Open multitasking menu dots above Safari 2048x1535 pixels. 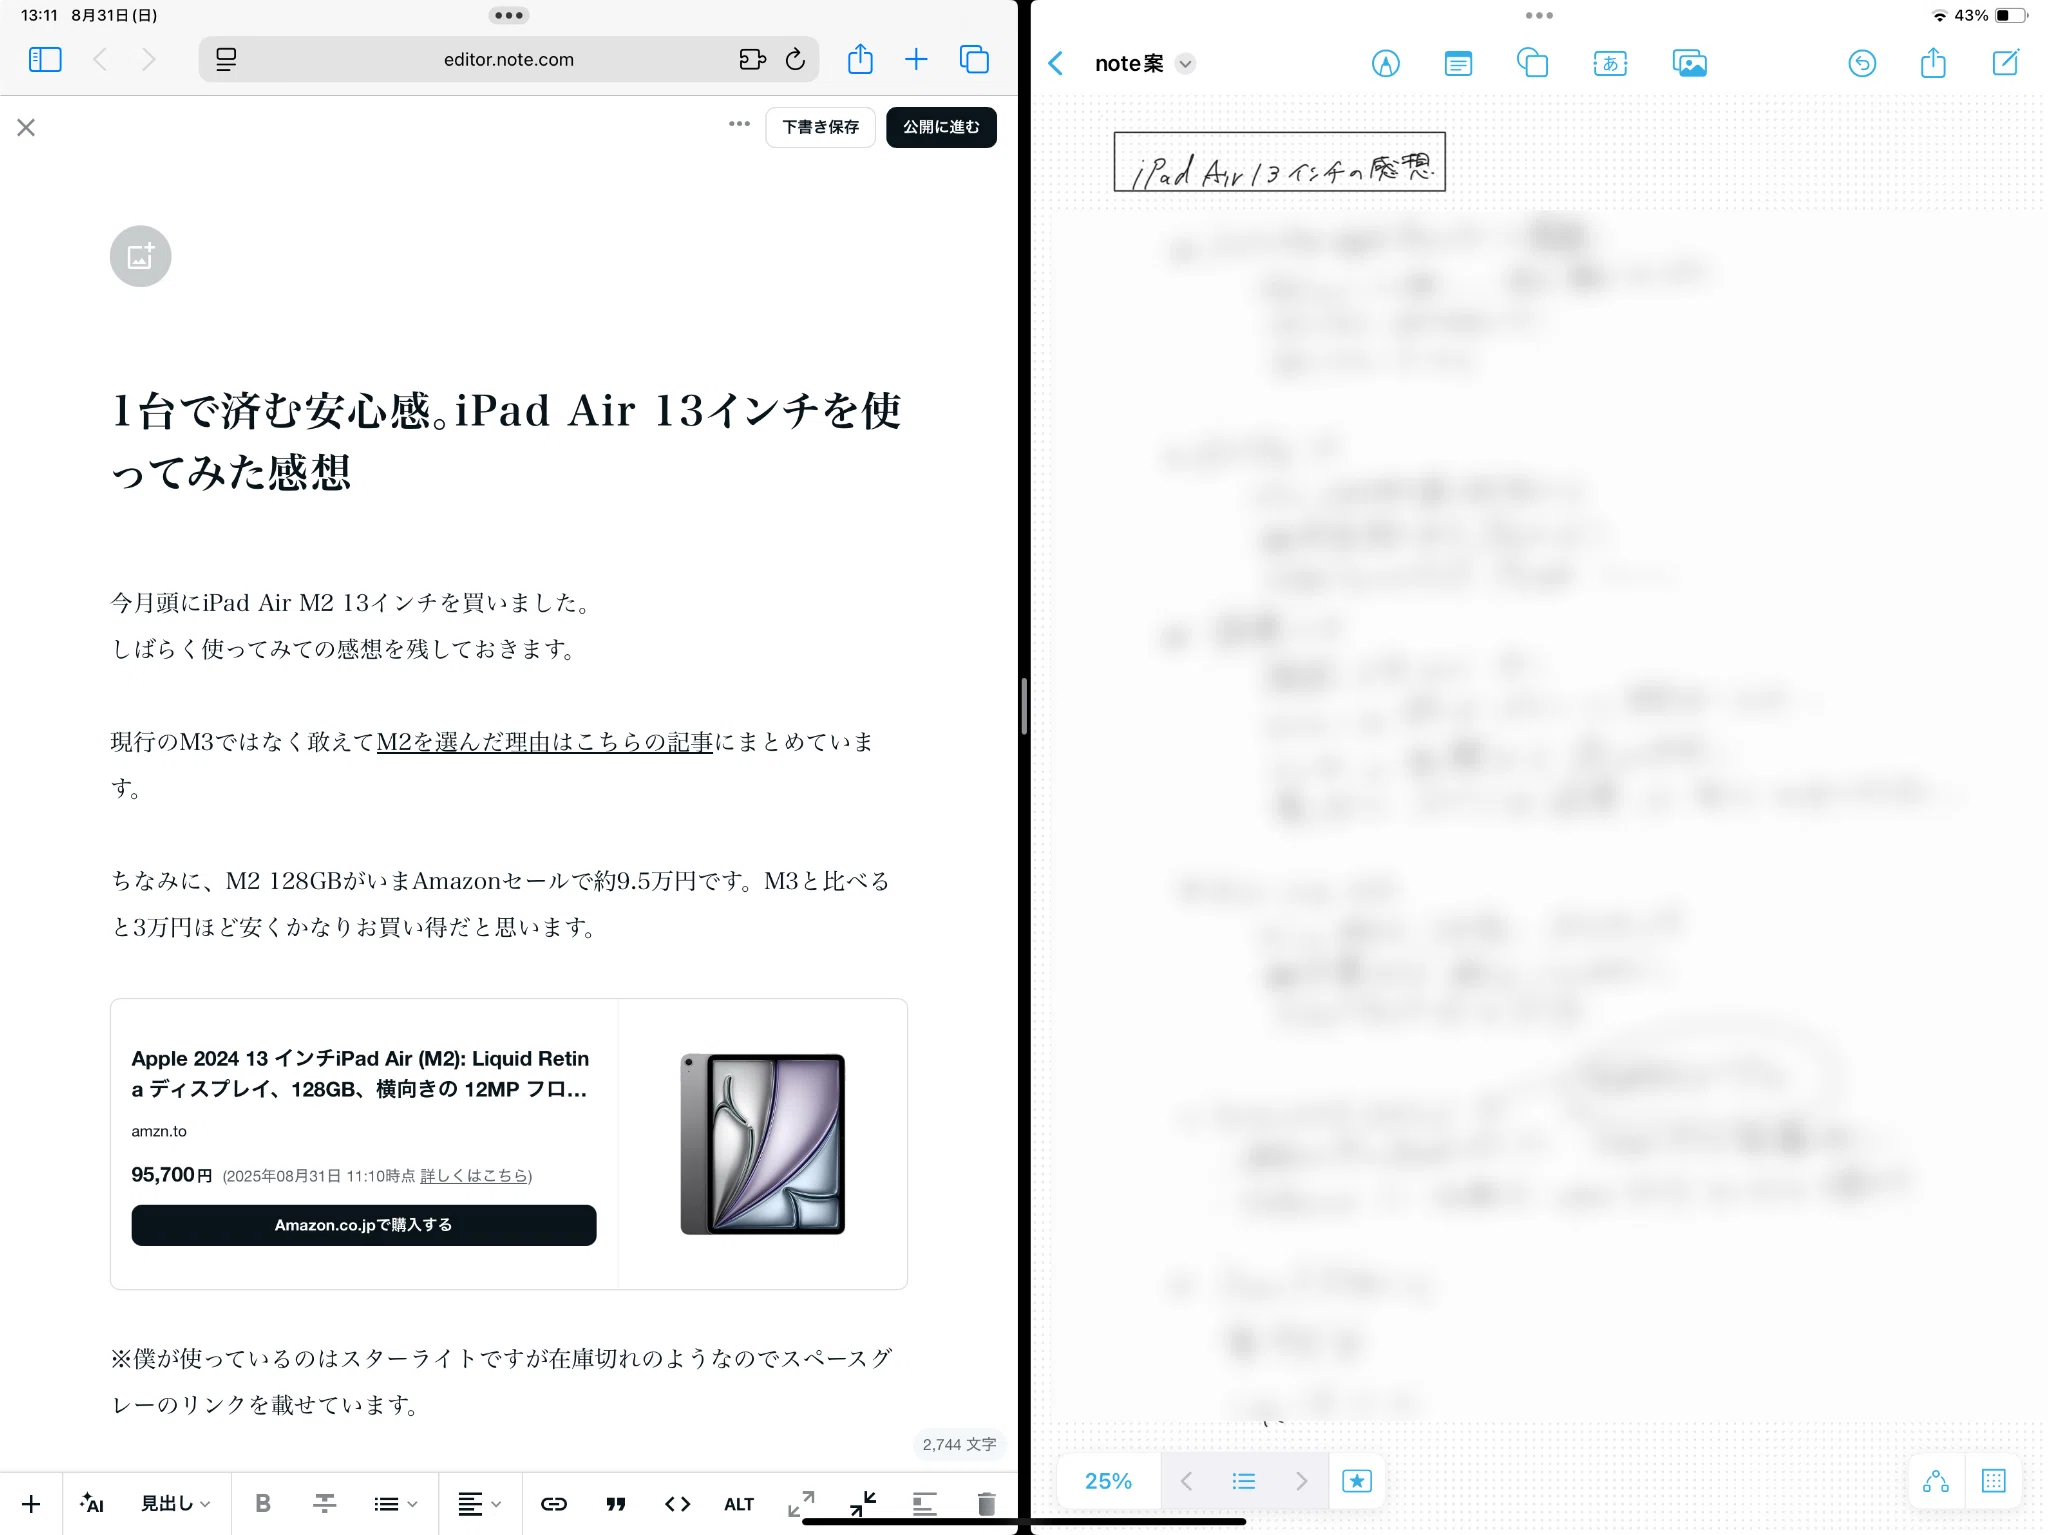point(509,15)
